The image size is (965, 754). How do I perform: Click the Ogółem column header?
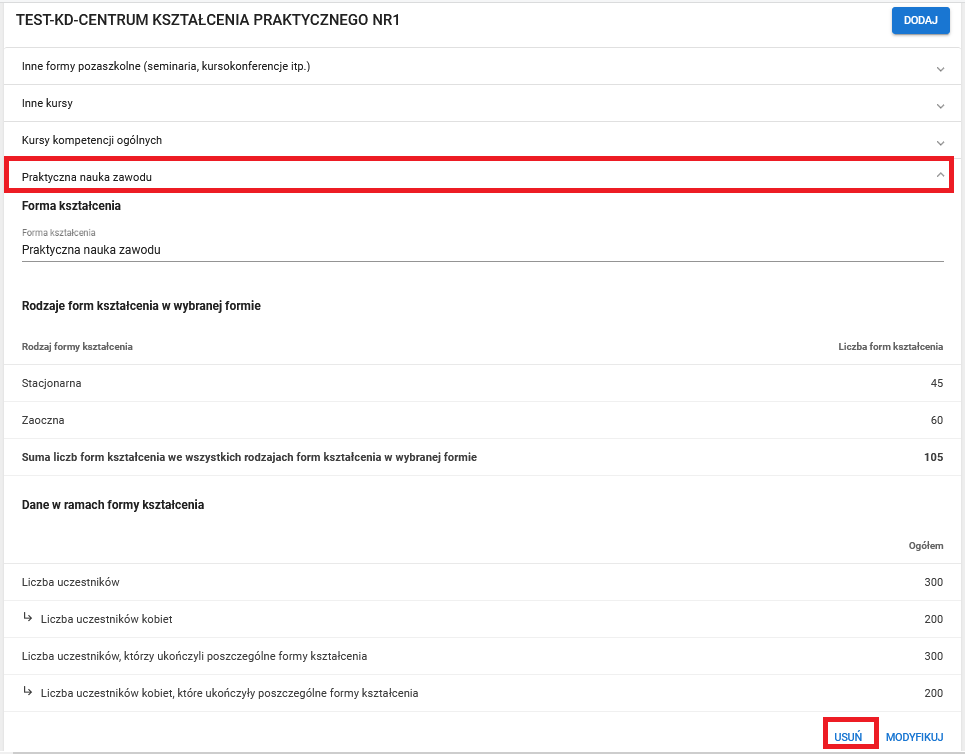point(925,546)
